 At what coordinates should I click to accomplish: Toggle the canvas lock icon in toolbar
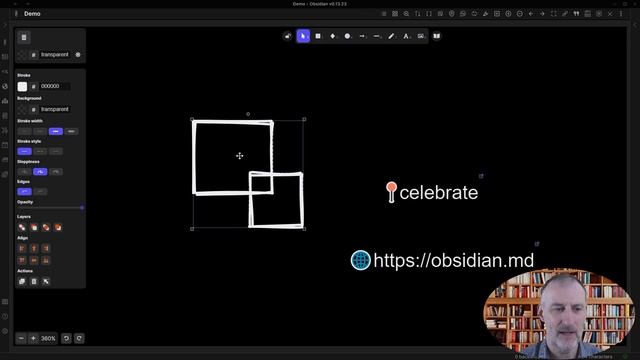point(288,36)
